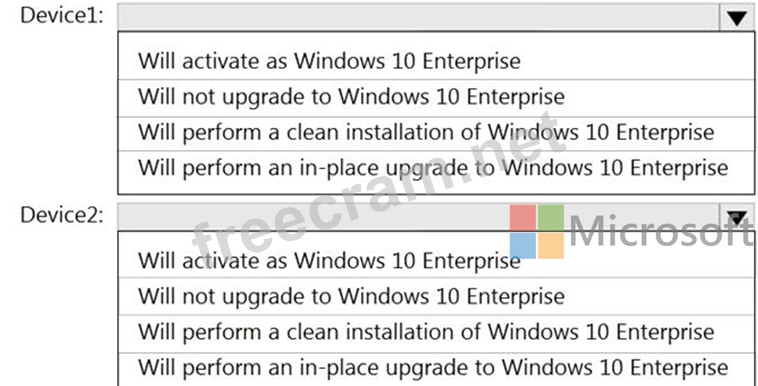This screenshot has height=386, width=758.
Task: Click the Device2 label text
Action: (62, 215)
